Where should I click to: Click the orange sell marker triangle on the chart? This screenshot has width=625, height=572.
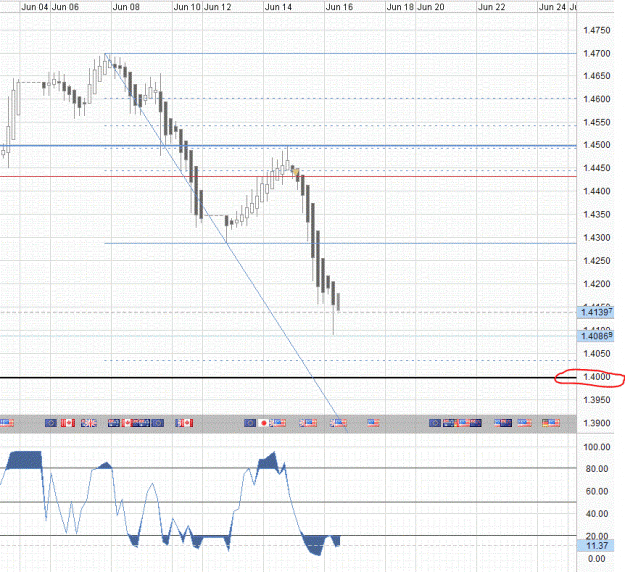pyautogui.click(x=296, y=172)
